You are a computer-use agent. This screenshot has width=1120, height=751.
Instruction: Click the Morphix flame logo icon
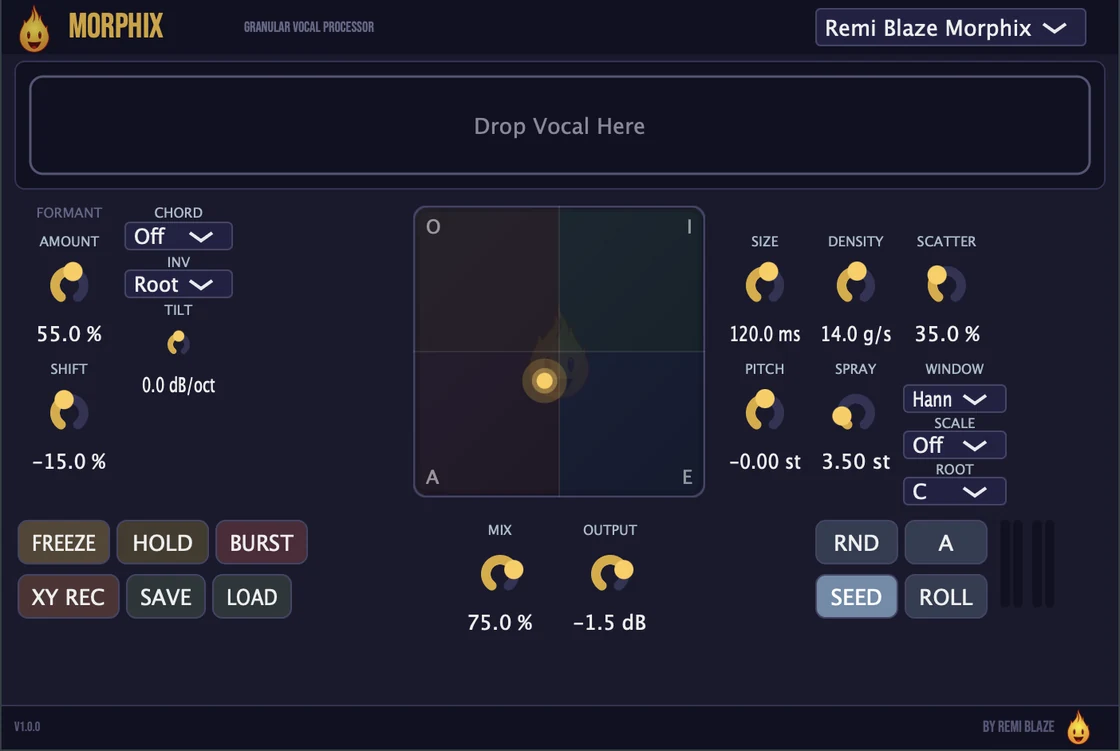(x=34, y=29)
